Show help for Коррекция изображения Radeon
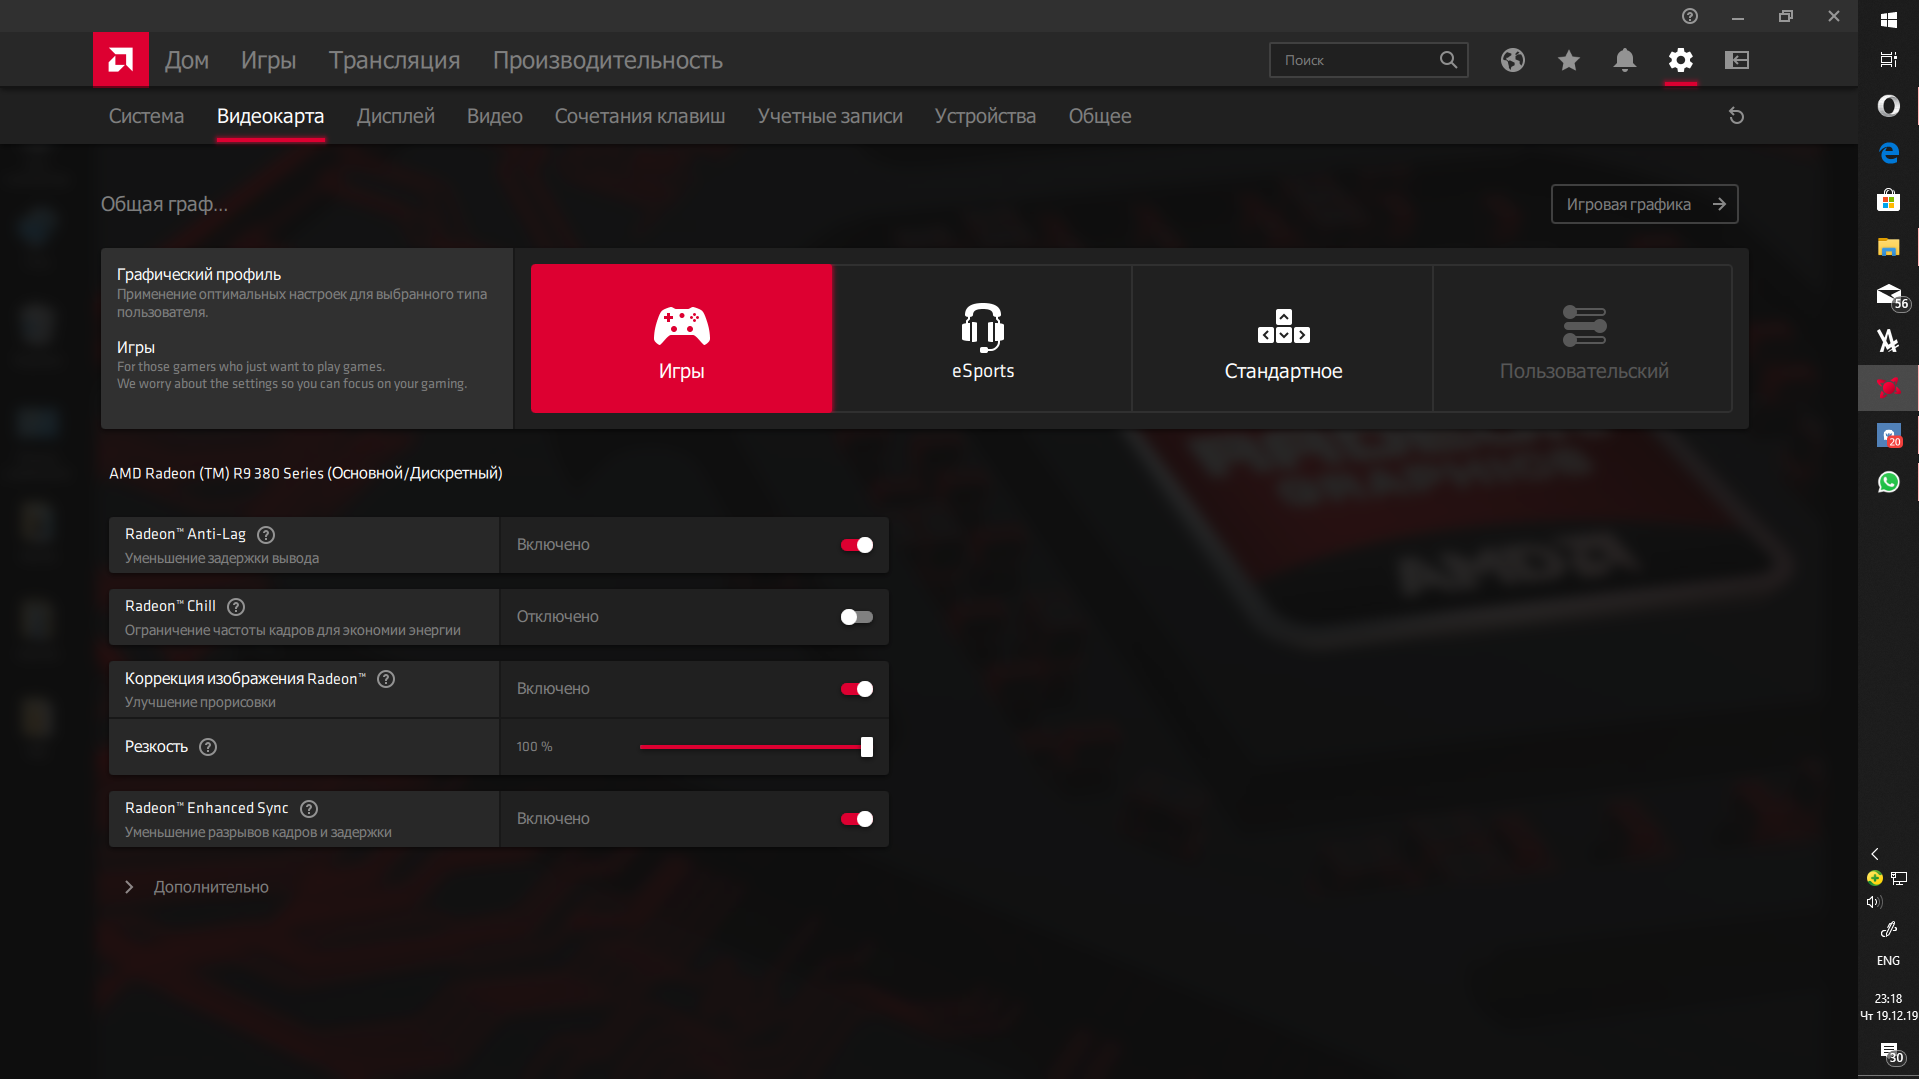 [x=386, y=679]
